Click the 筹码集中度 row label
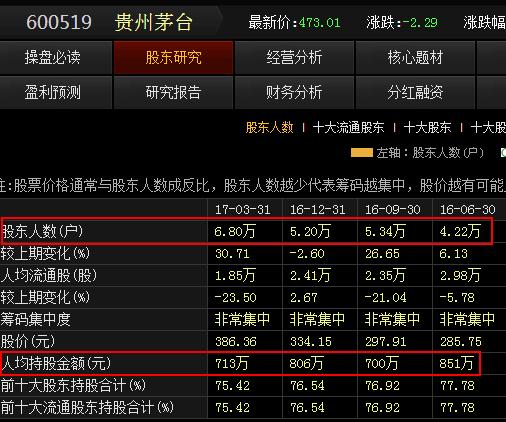This screenshot has height=422, width=506. click(x=36, y=319)
